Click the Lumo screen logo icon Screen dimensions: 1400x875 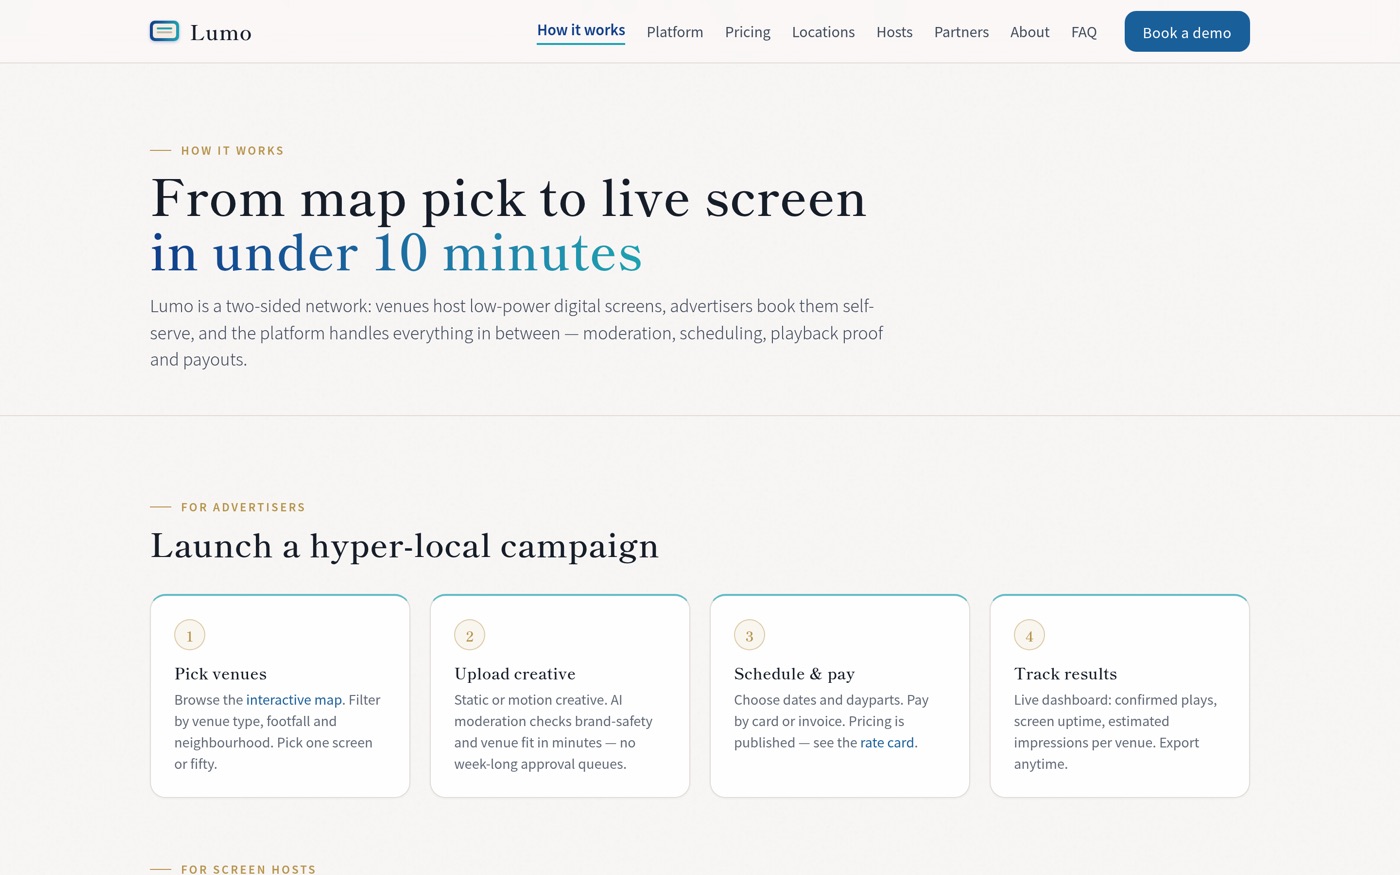(x=164, y=32)
